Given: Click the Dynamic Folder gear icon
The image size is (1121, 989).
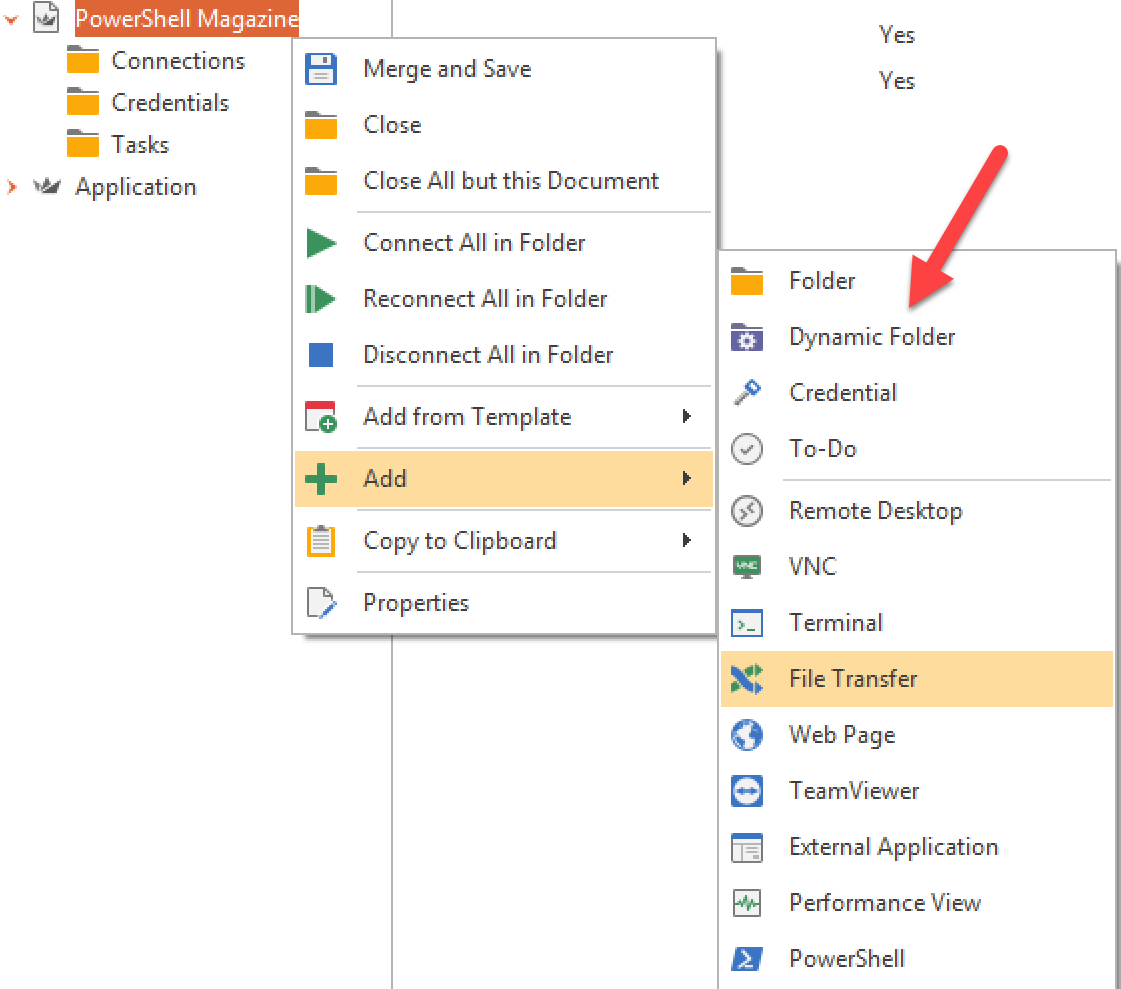Looking at the screenshot, I should tap(747, 338).
